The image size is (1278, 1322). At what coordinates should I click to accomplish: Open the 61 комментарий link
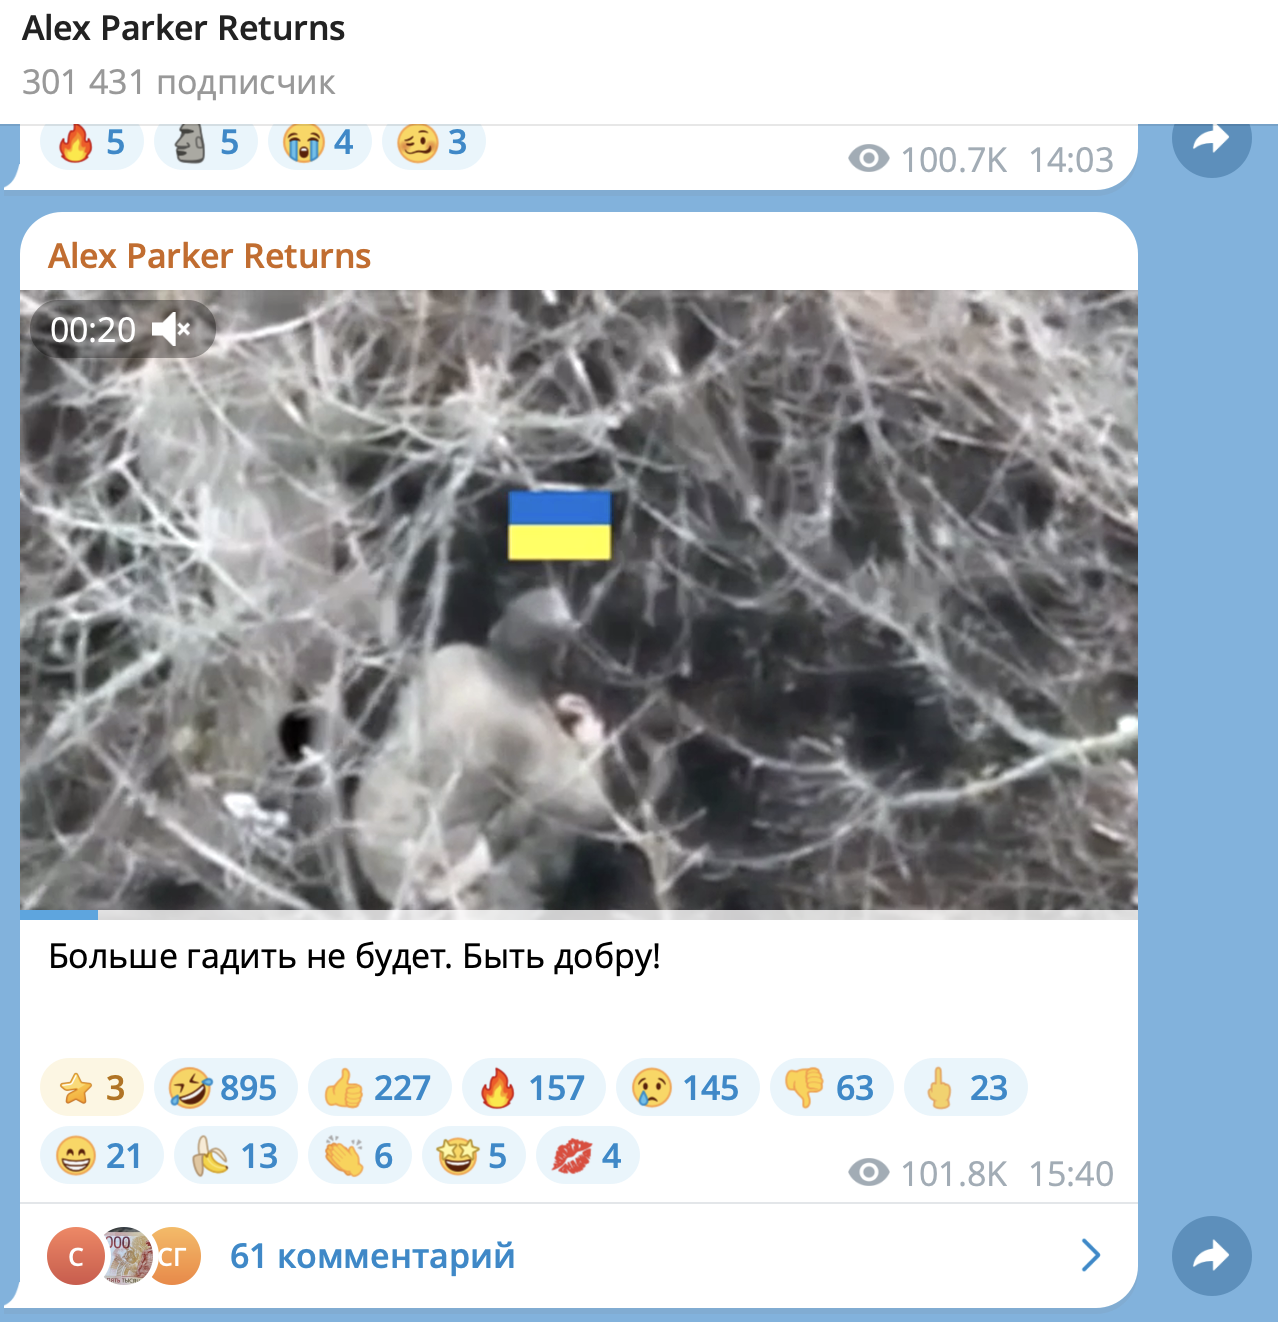click(372, 1255)
